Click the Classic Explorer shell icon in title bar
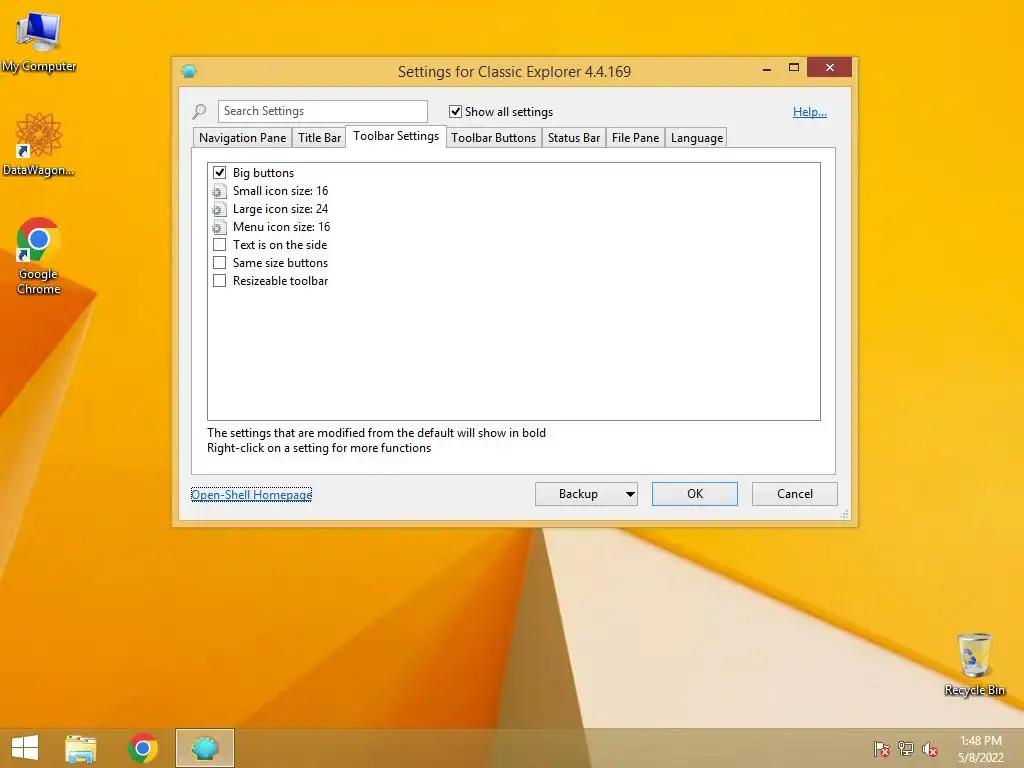The width and height of the screenshot is (1024, 768). (189, 71)
